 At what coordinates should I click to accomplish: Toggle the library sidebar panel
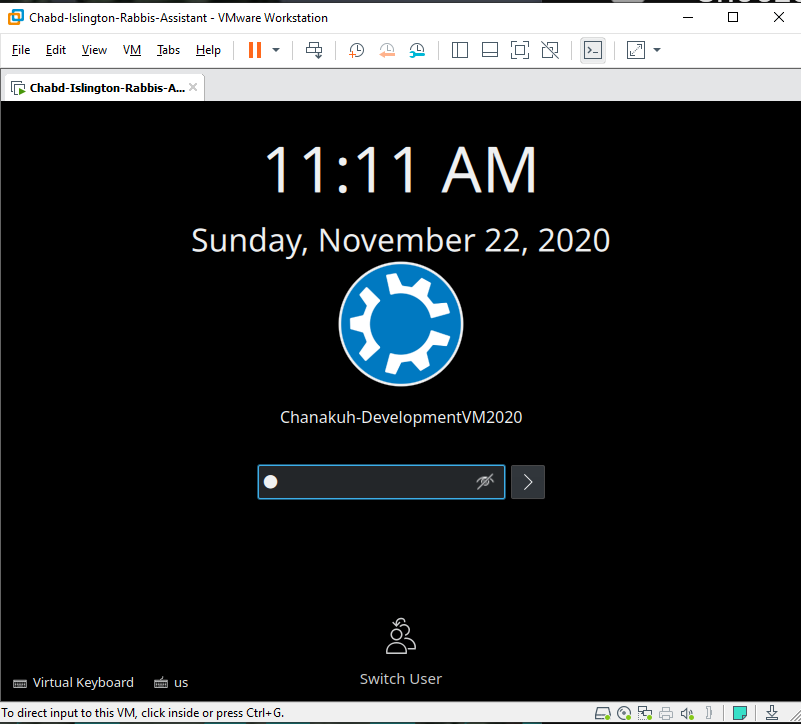click(460, 50)
